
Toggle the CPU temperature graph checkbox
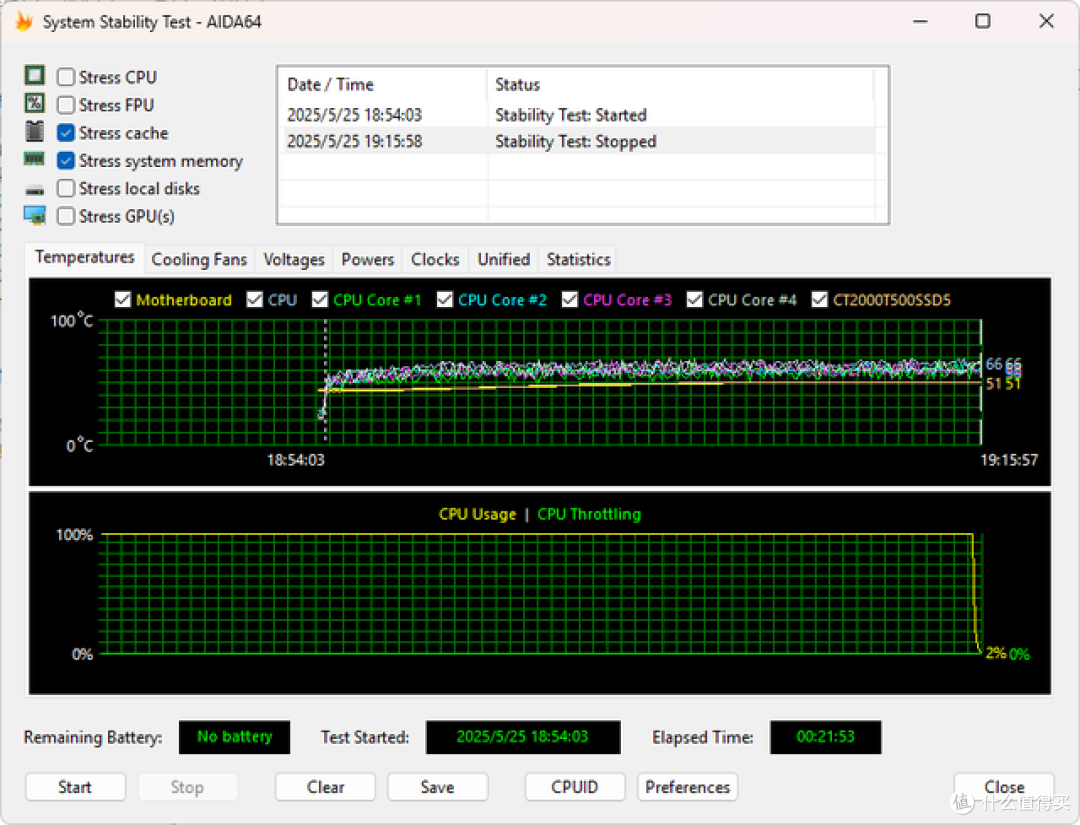click(254, 300)
